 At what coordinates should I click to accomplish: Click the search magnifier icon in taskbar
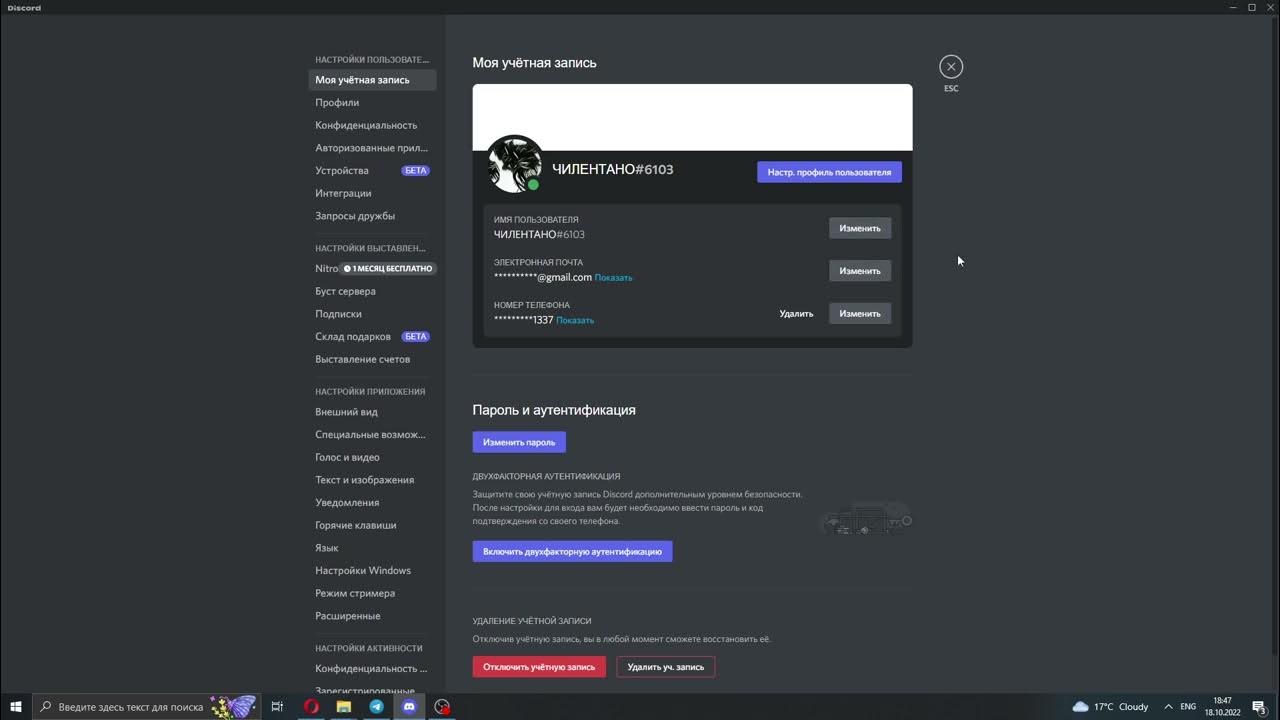click(x=45, y=707)
